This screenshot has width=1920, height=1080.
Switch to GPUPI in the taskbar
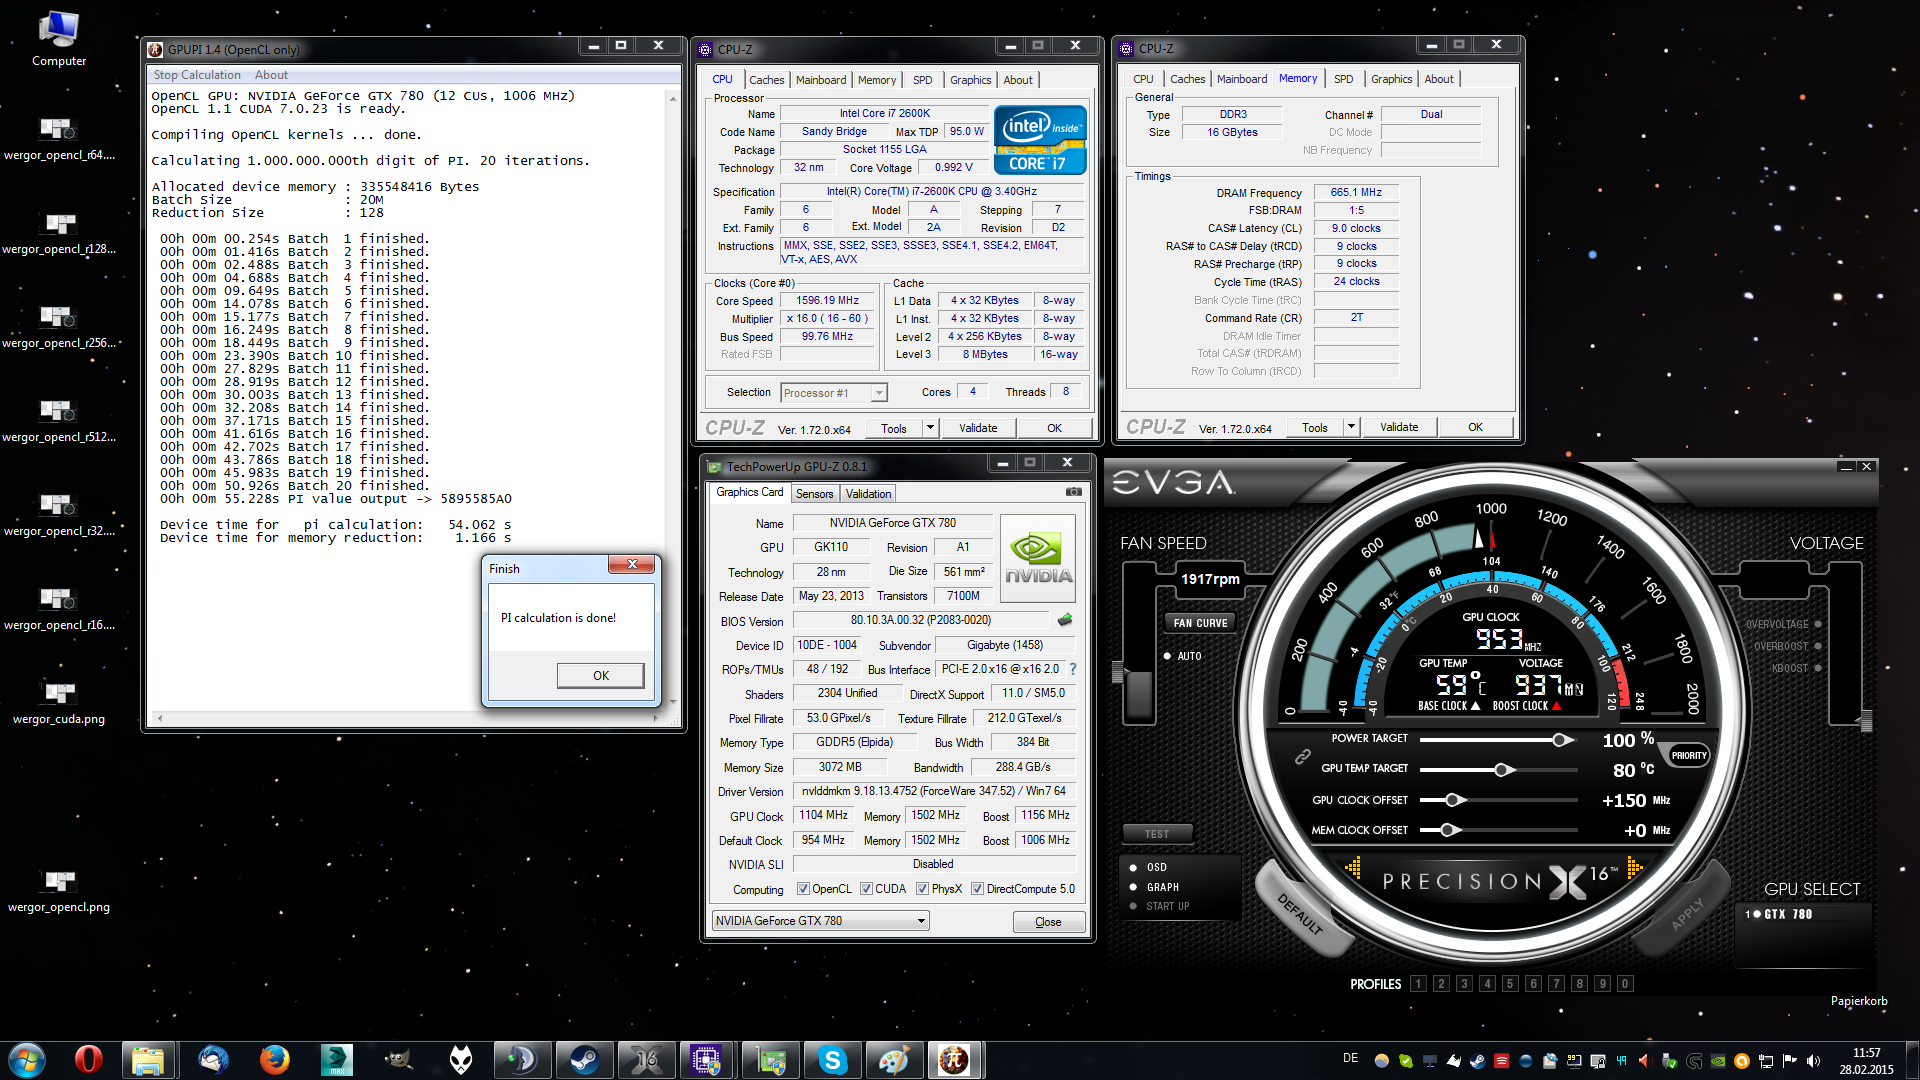(955, 1060)
